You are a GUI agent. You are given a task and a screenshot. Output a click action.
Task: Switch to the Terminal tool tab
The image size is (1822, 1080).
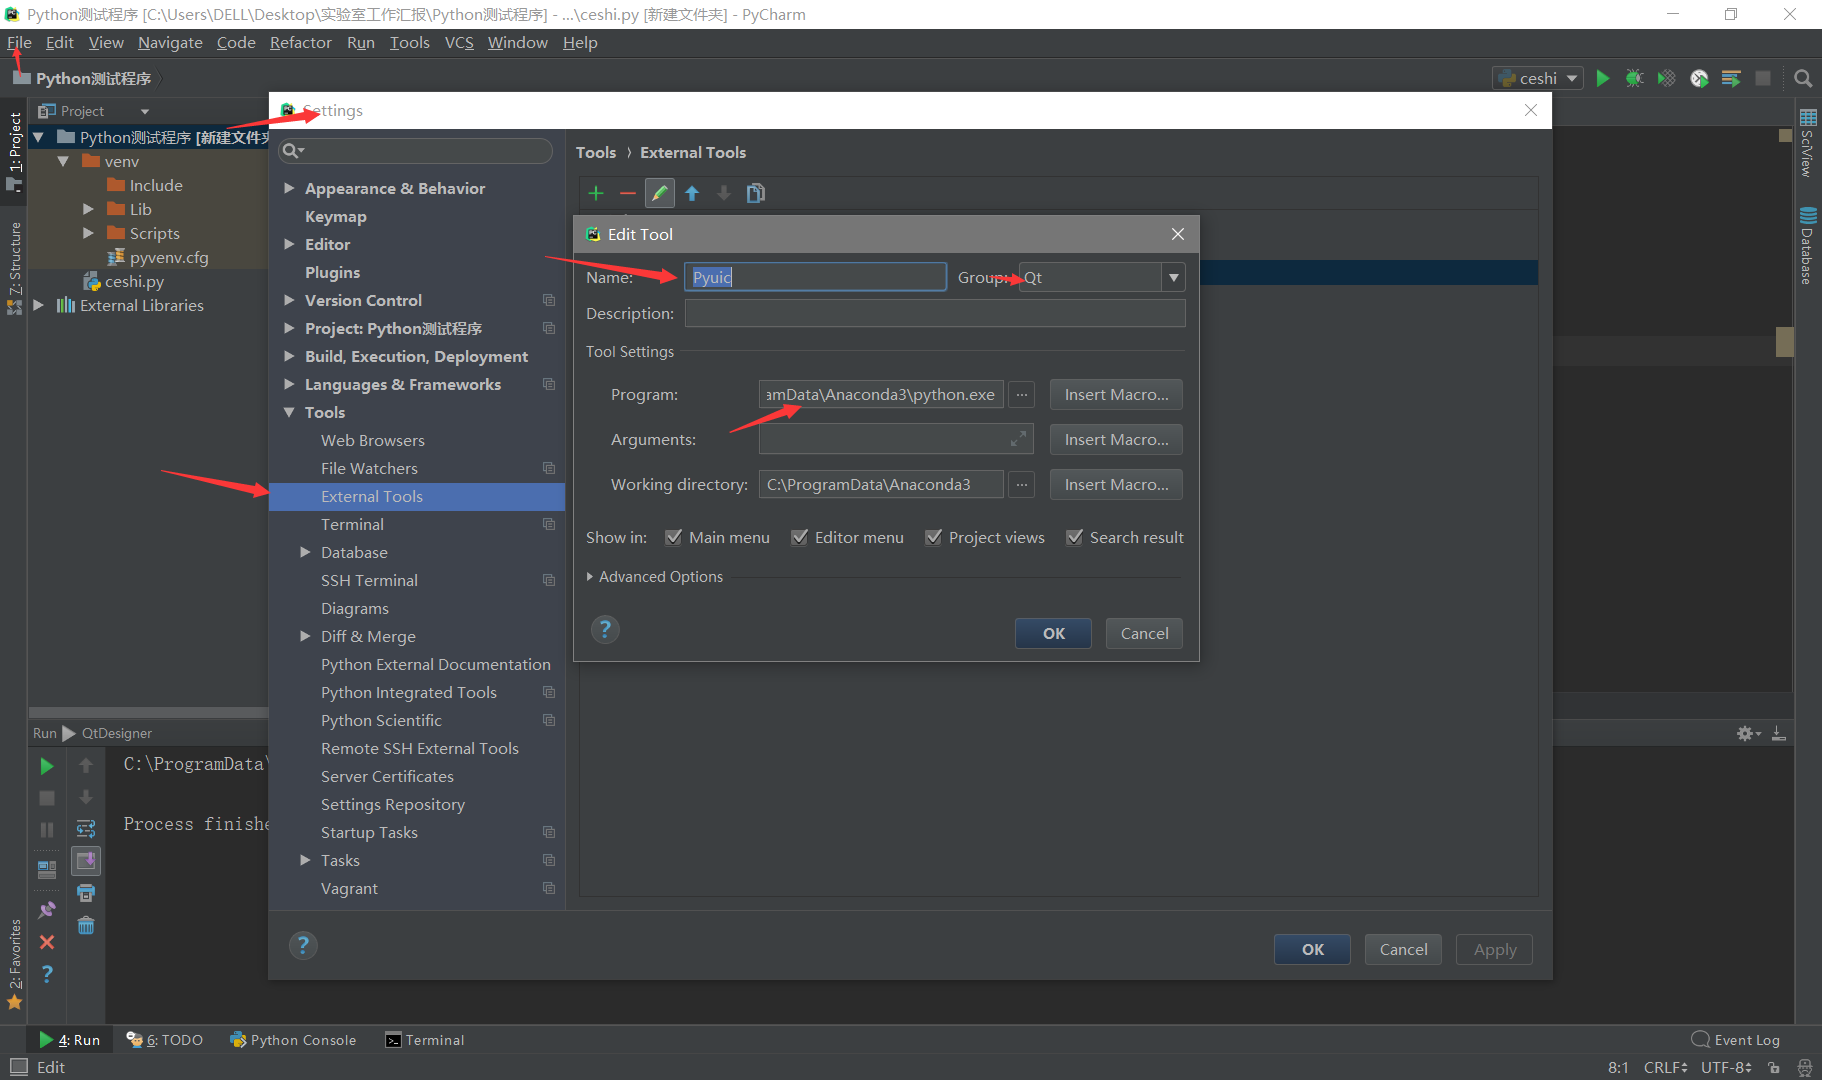pos(425,1040)
